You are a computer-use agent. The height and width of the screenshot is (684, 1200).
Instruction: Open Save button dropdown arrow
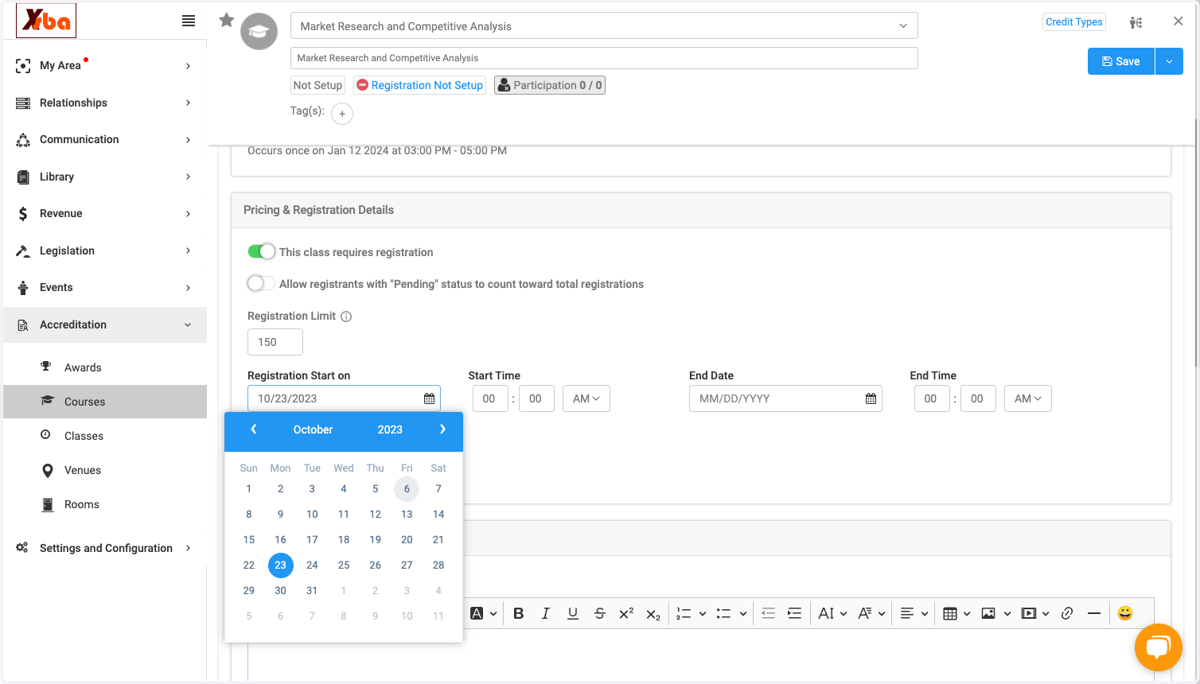point(1169,61)
